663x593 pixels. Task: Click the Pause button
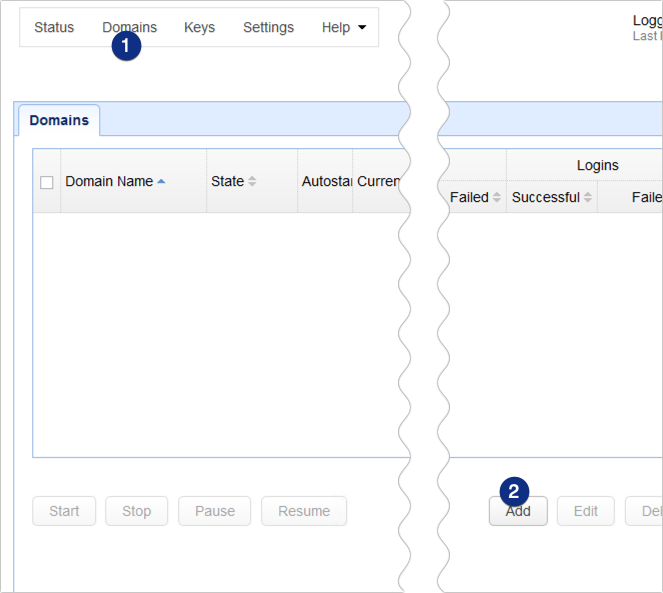(215, 511)
